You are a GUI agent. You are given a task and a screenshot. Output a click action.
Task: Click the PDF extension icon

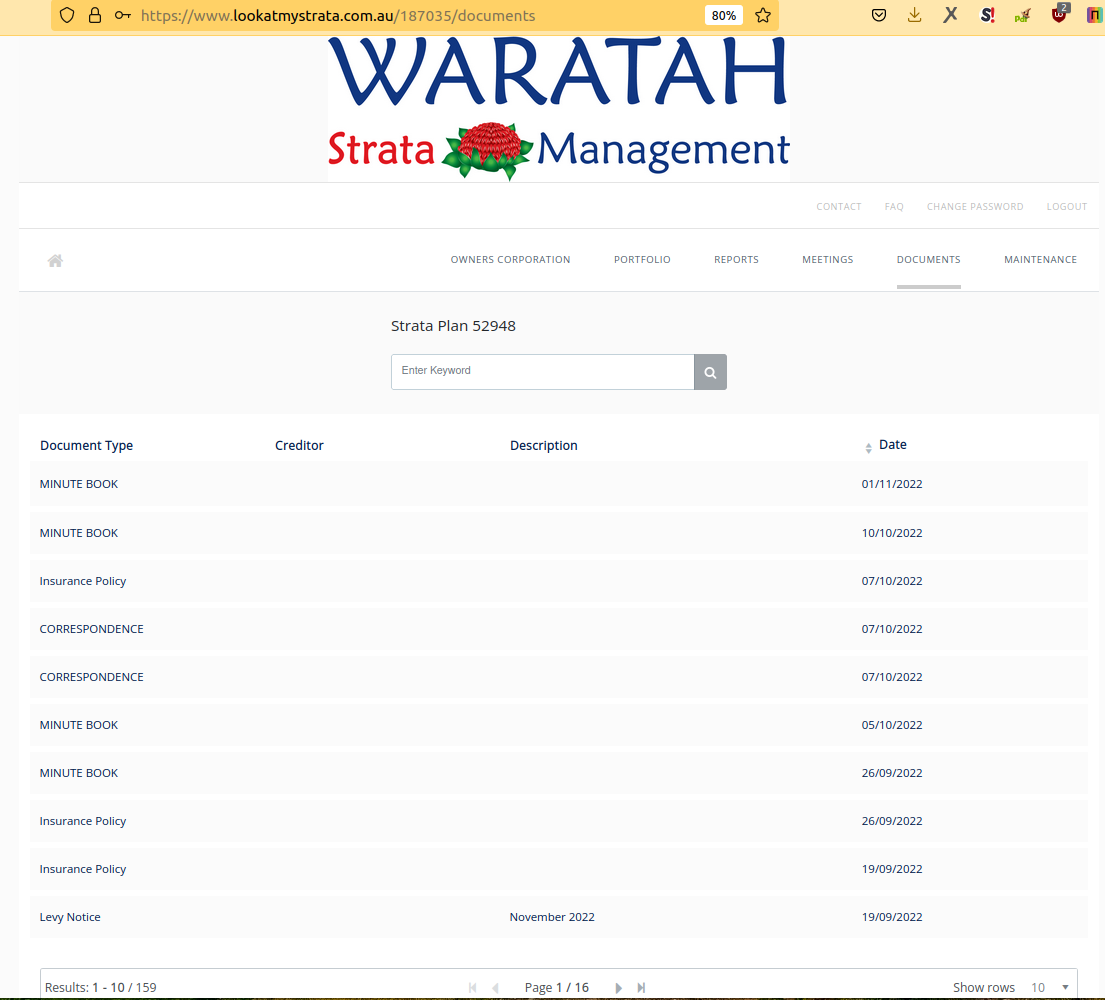pos(1023,15)
